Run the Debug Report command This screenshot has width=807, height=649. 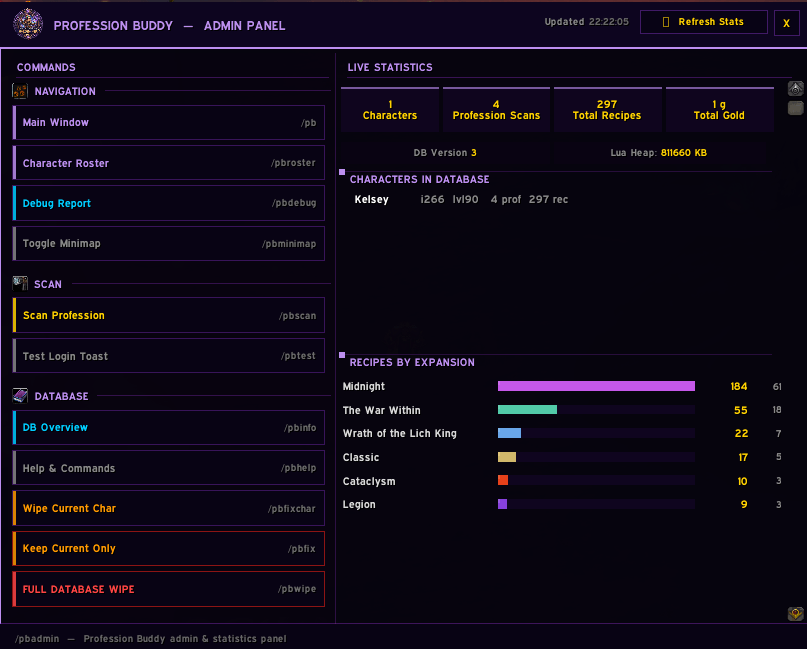pyautogui.click(x=169, y=203)
